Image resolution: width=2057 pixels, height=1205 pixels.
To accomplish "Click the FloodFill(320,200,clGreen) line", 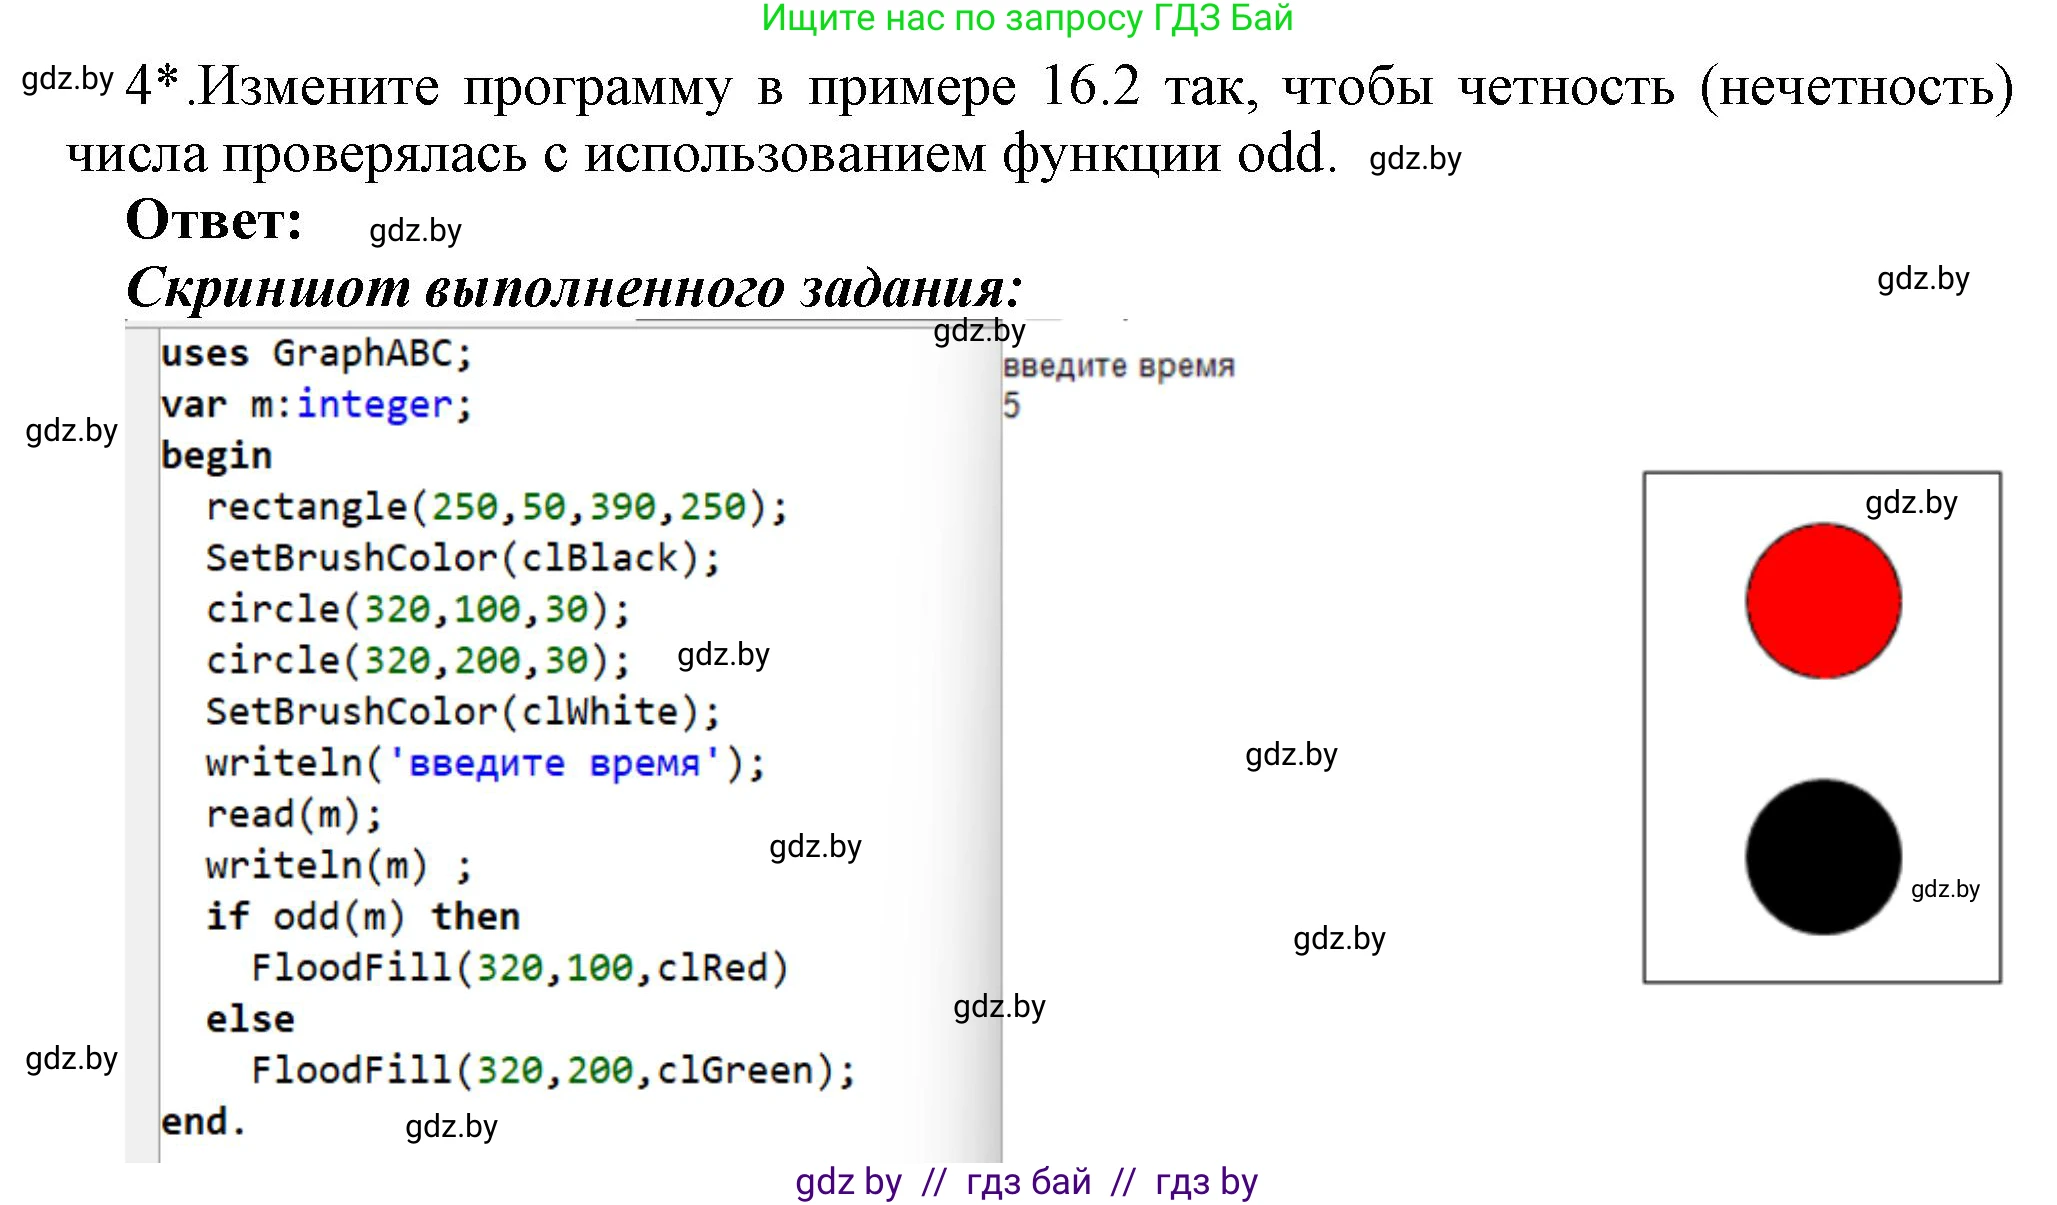I will pos(552,1070).
